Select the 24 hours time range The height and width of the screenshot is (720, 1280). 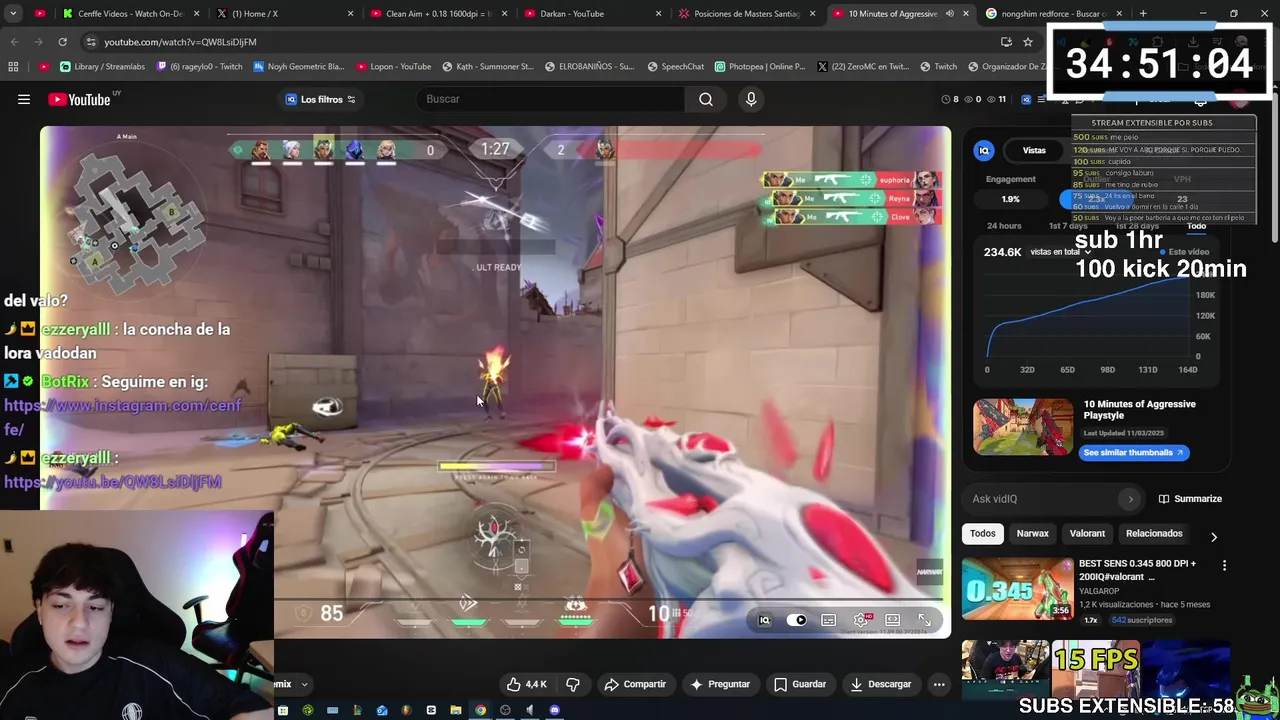tap(1004, 226)
